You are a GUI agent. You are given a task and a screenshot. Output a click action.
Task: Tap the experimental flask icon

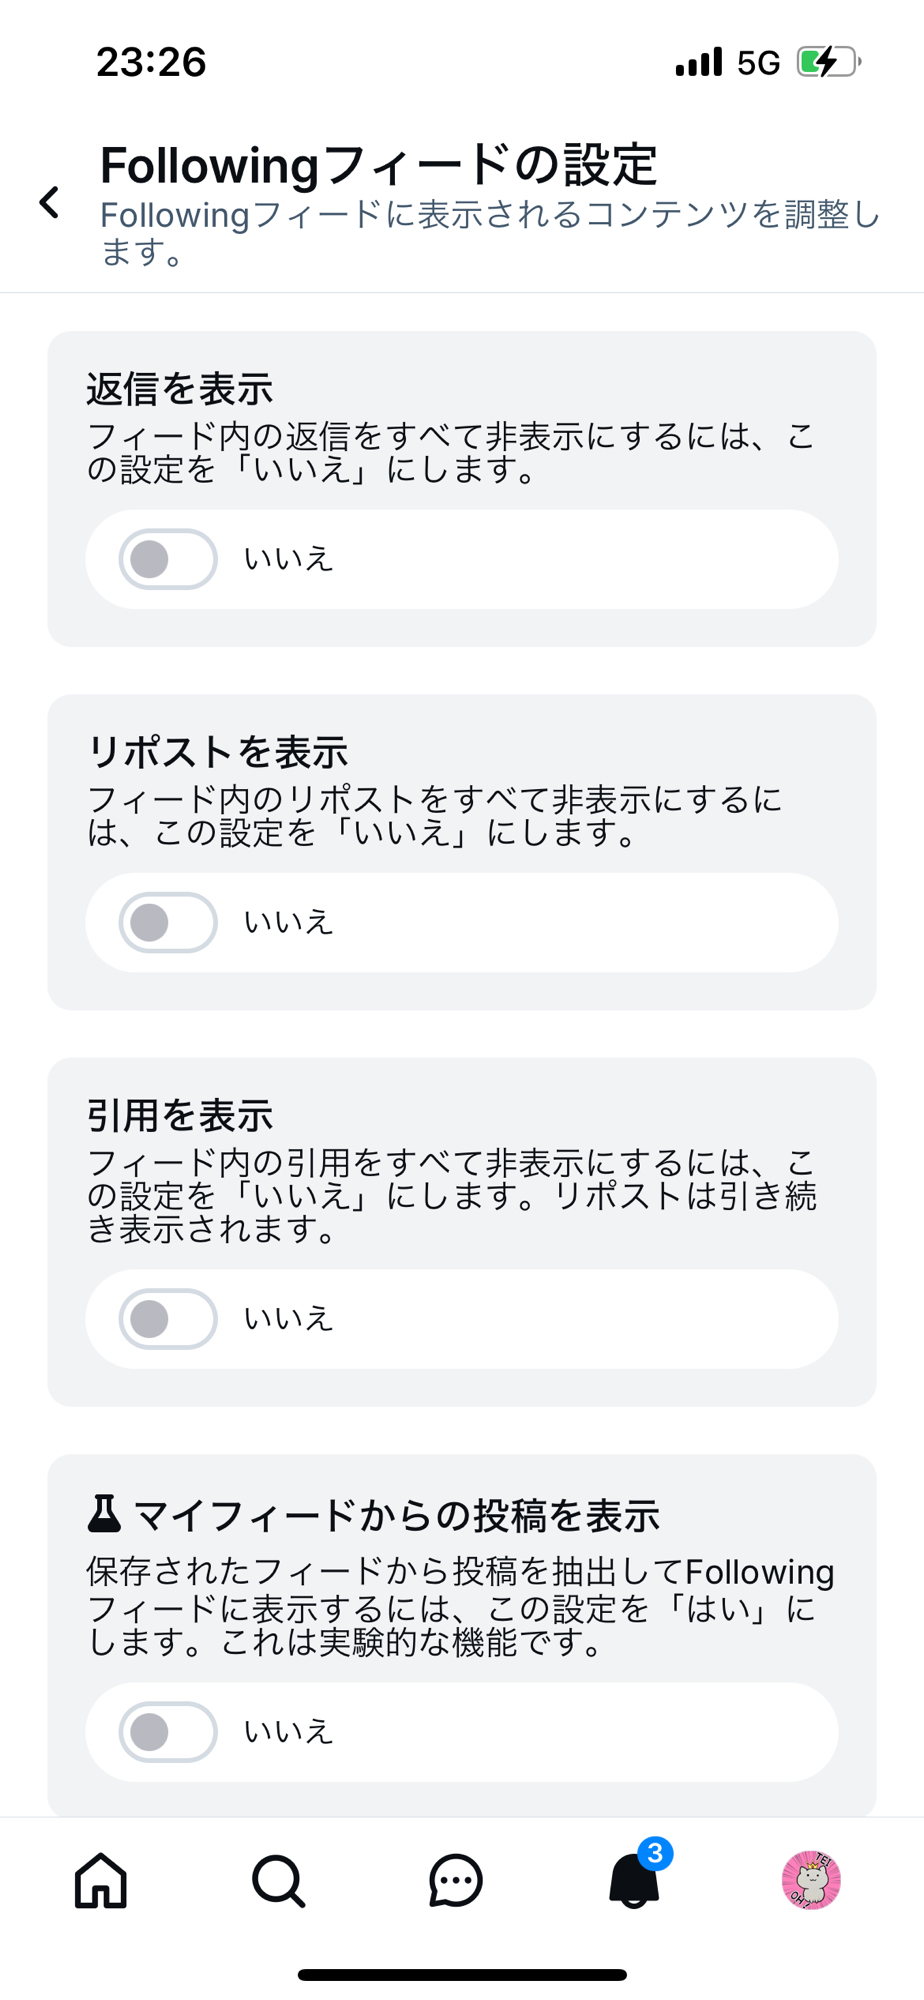104,1514
